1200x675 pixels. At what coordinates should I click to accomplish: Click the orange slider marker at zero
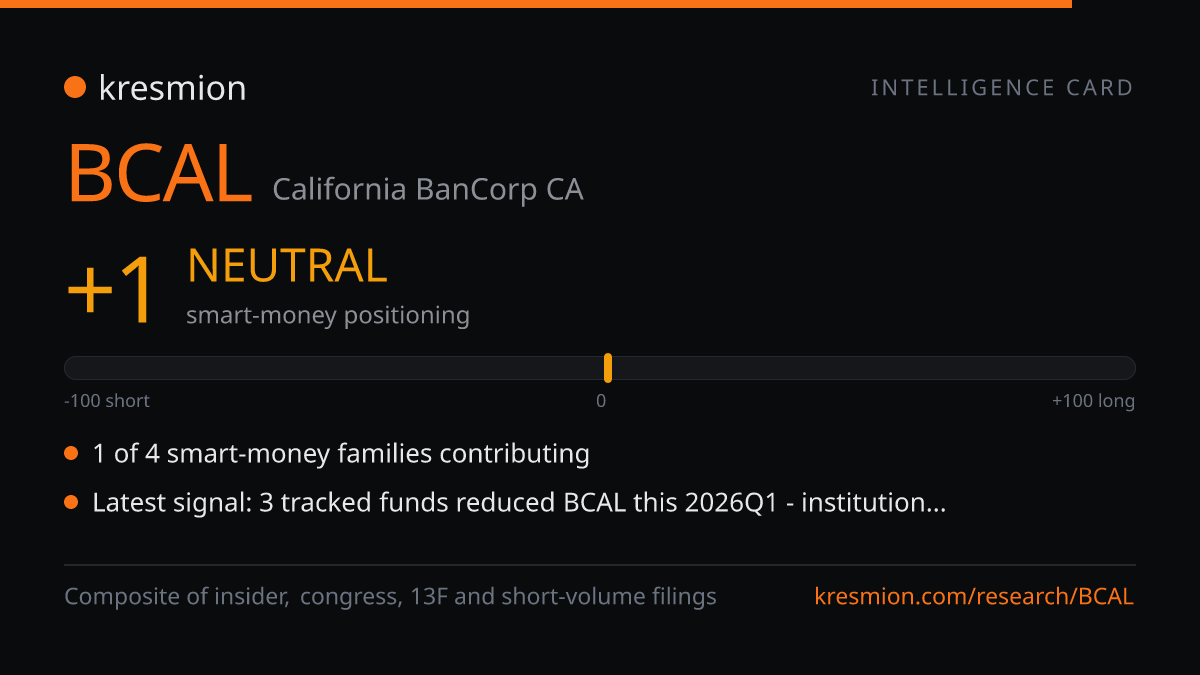[608, 368]
